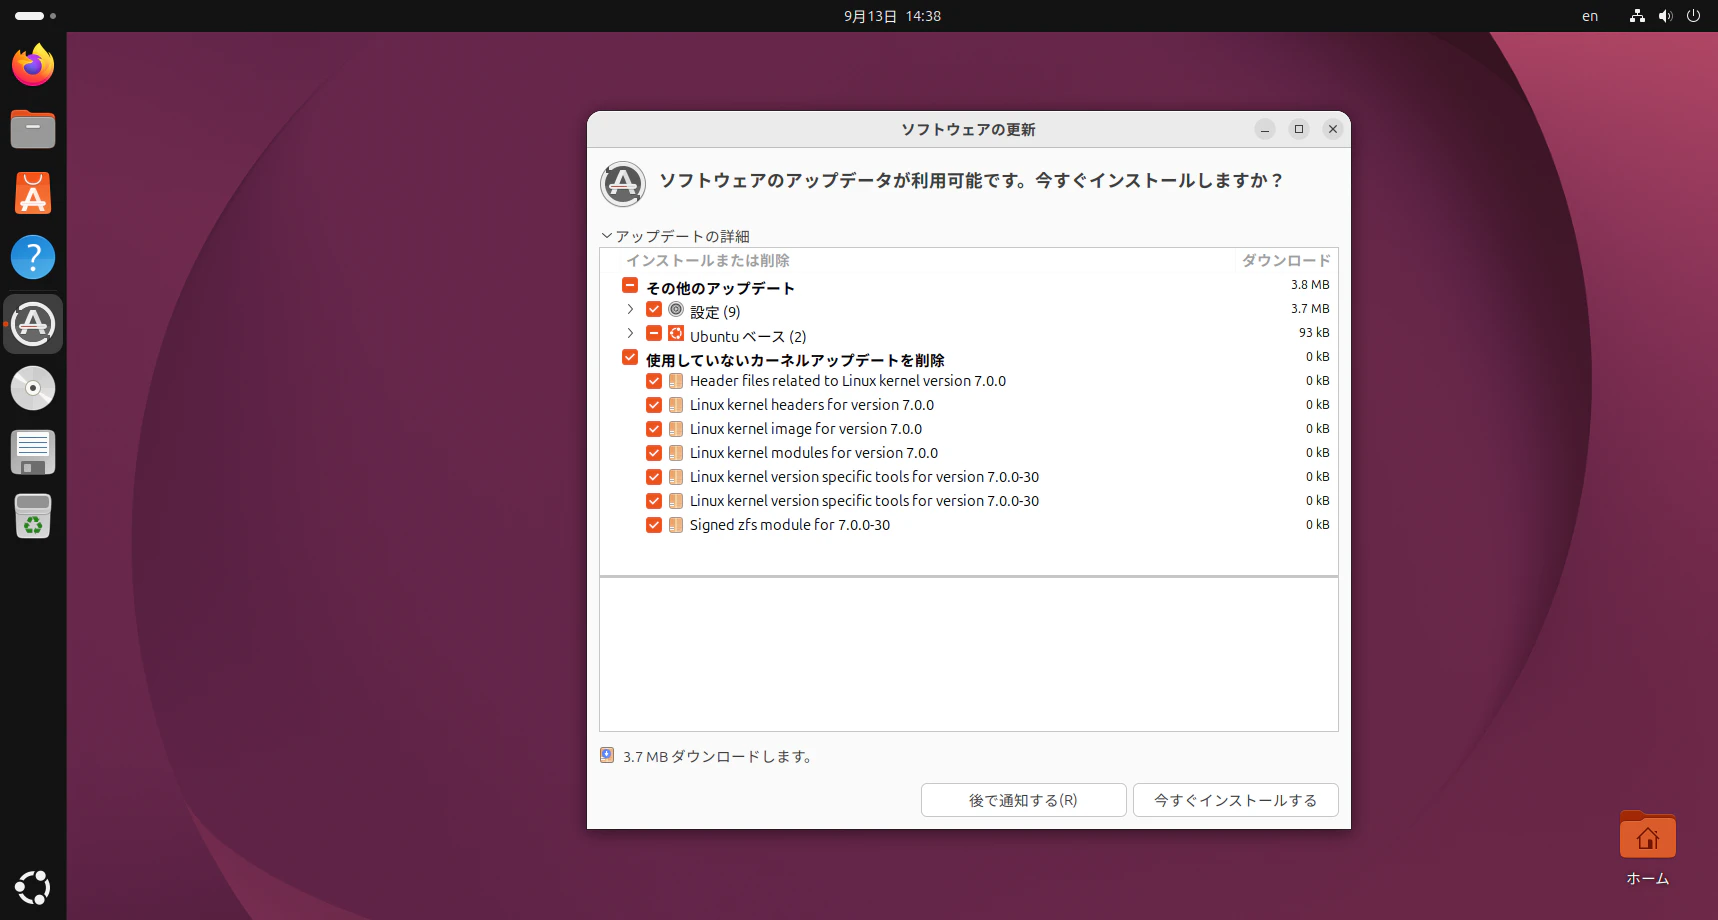Toggle the Ubuntu ベース (2) checkbox

[654, 333]
